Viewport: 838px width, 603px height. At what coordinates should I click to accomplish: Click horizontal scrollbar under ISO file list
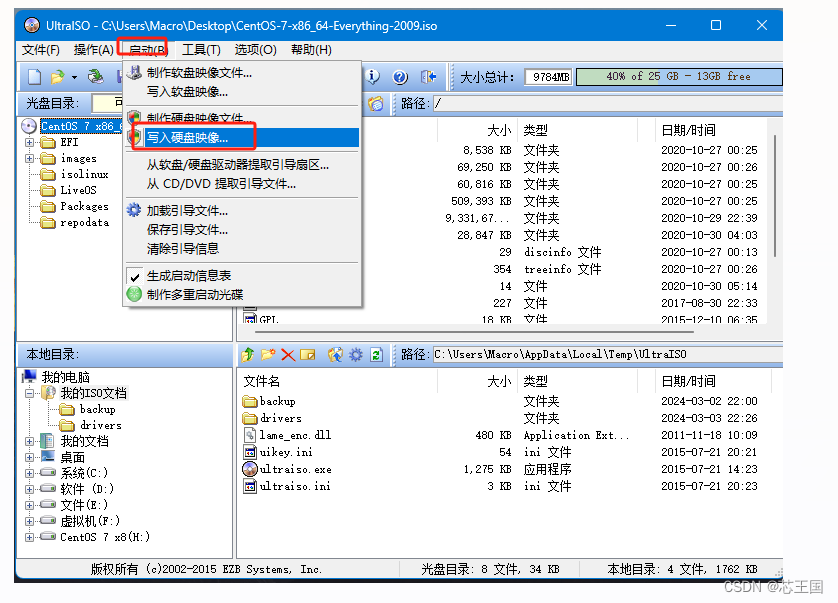pyautogui.click(x=474, y=331)
